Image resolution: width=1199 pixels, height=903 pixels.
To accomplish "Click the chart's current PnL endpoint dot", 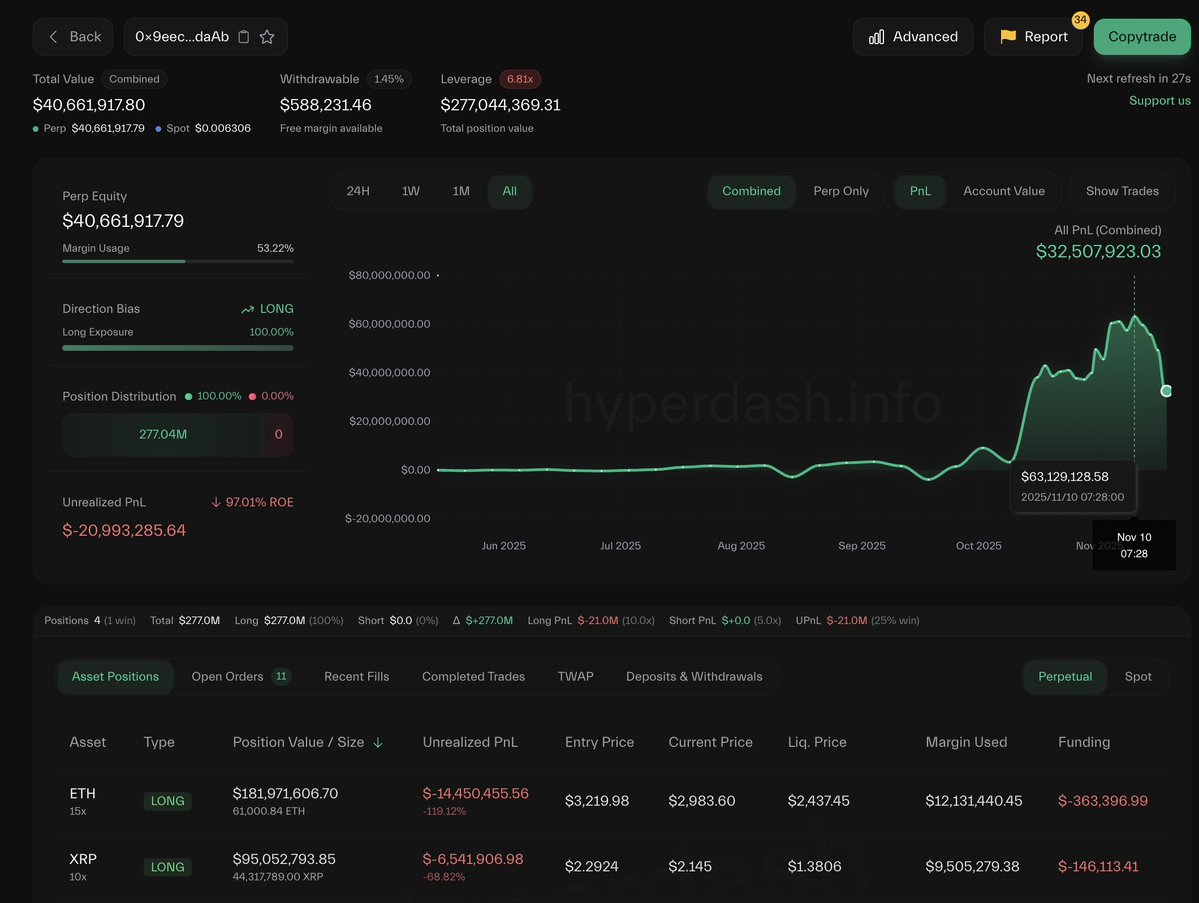I will click(1166, 391).
